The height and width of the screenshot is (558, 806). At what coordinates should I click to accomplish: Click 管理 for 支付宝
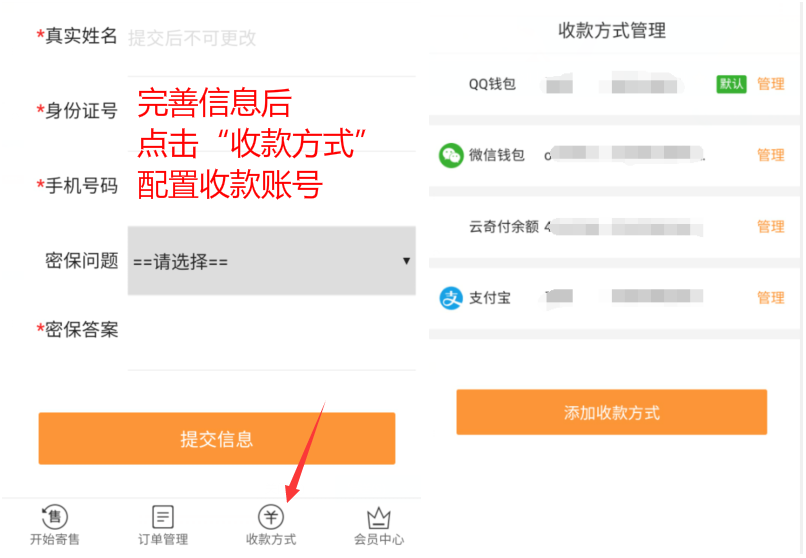click(771, 298)
